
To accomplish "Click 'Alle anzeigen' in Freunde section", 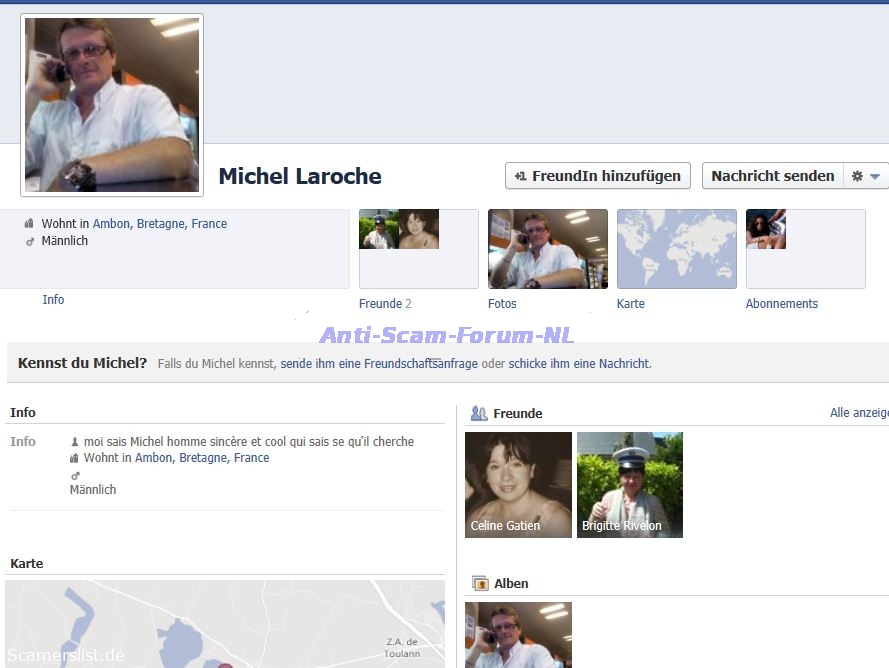I will pyautogui.click(x=858, y=413).
